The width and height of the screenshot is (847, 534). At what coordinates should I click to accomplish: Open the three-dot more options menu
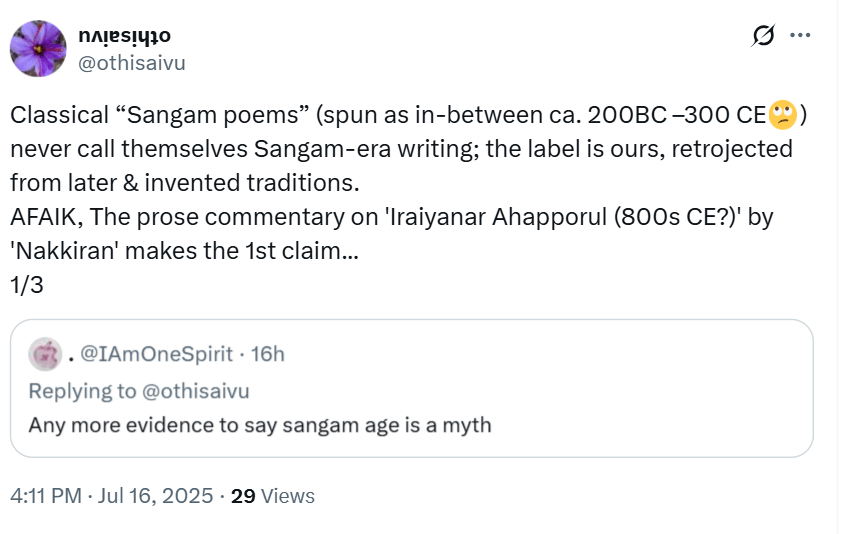(800, 36)
